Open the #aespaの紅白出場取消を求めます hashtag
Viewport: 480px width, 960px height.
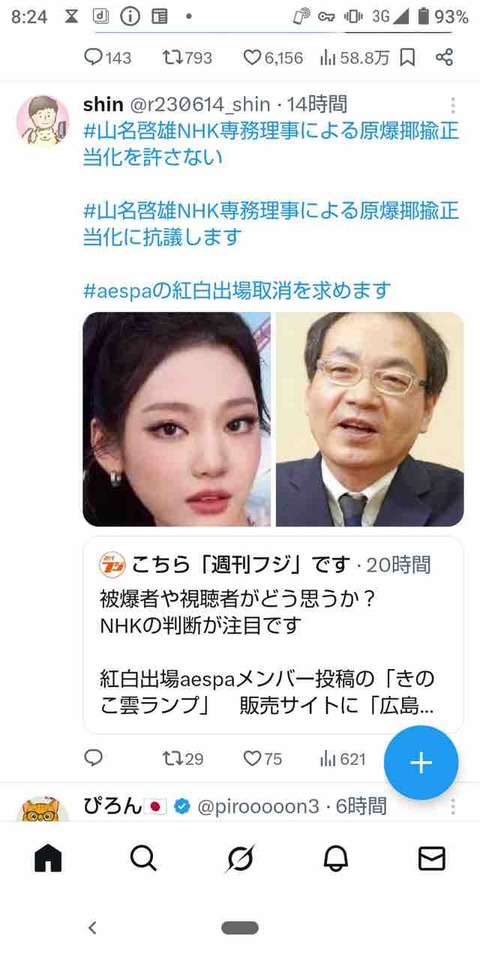(237, 290)
